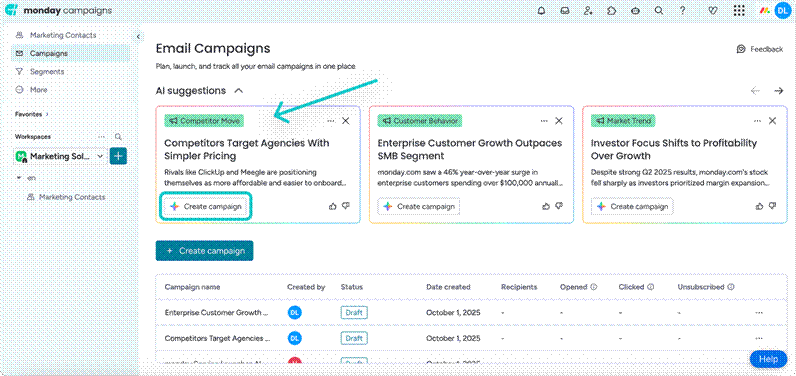Click the teal Create campaign button
The image size is (796, 376).
pos(204,251)
